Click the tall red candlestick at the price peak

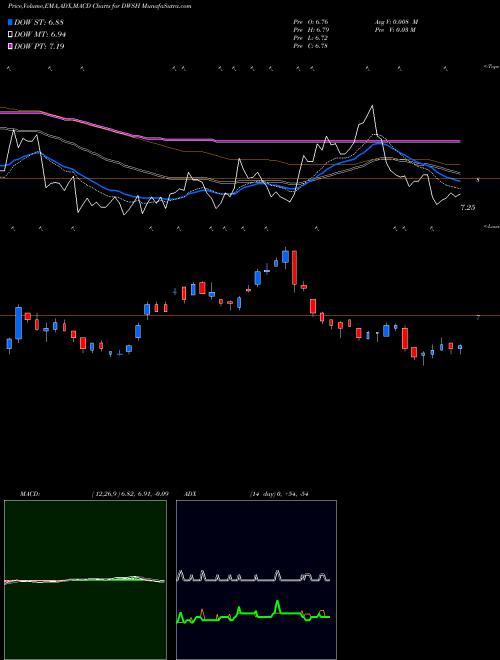point(295,268)
